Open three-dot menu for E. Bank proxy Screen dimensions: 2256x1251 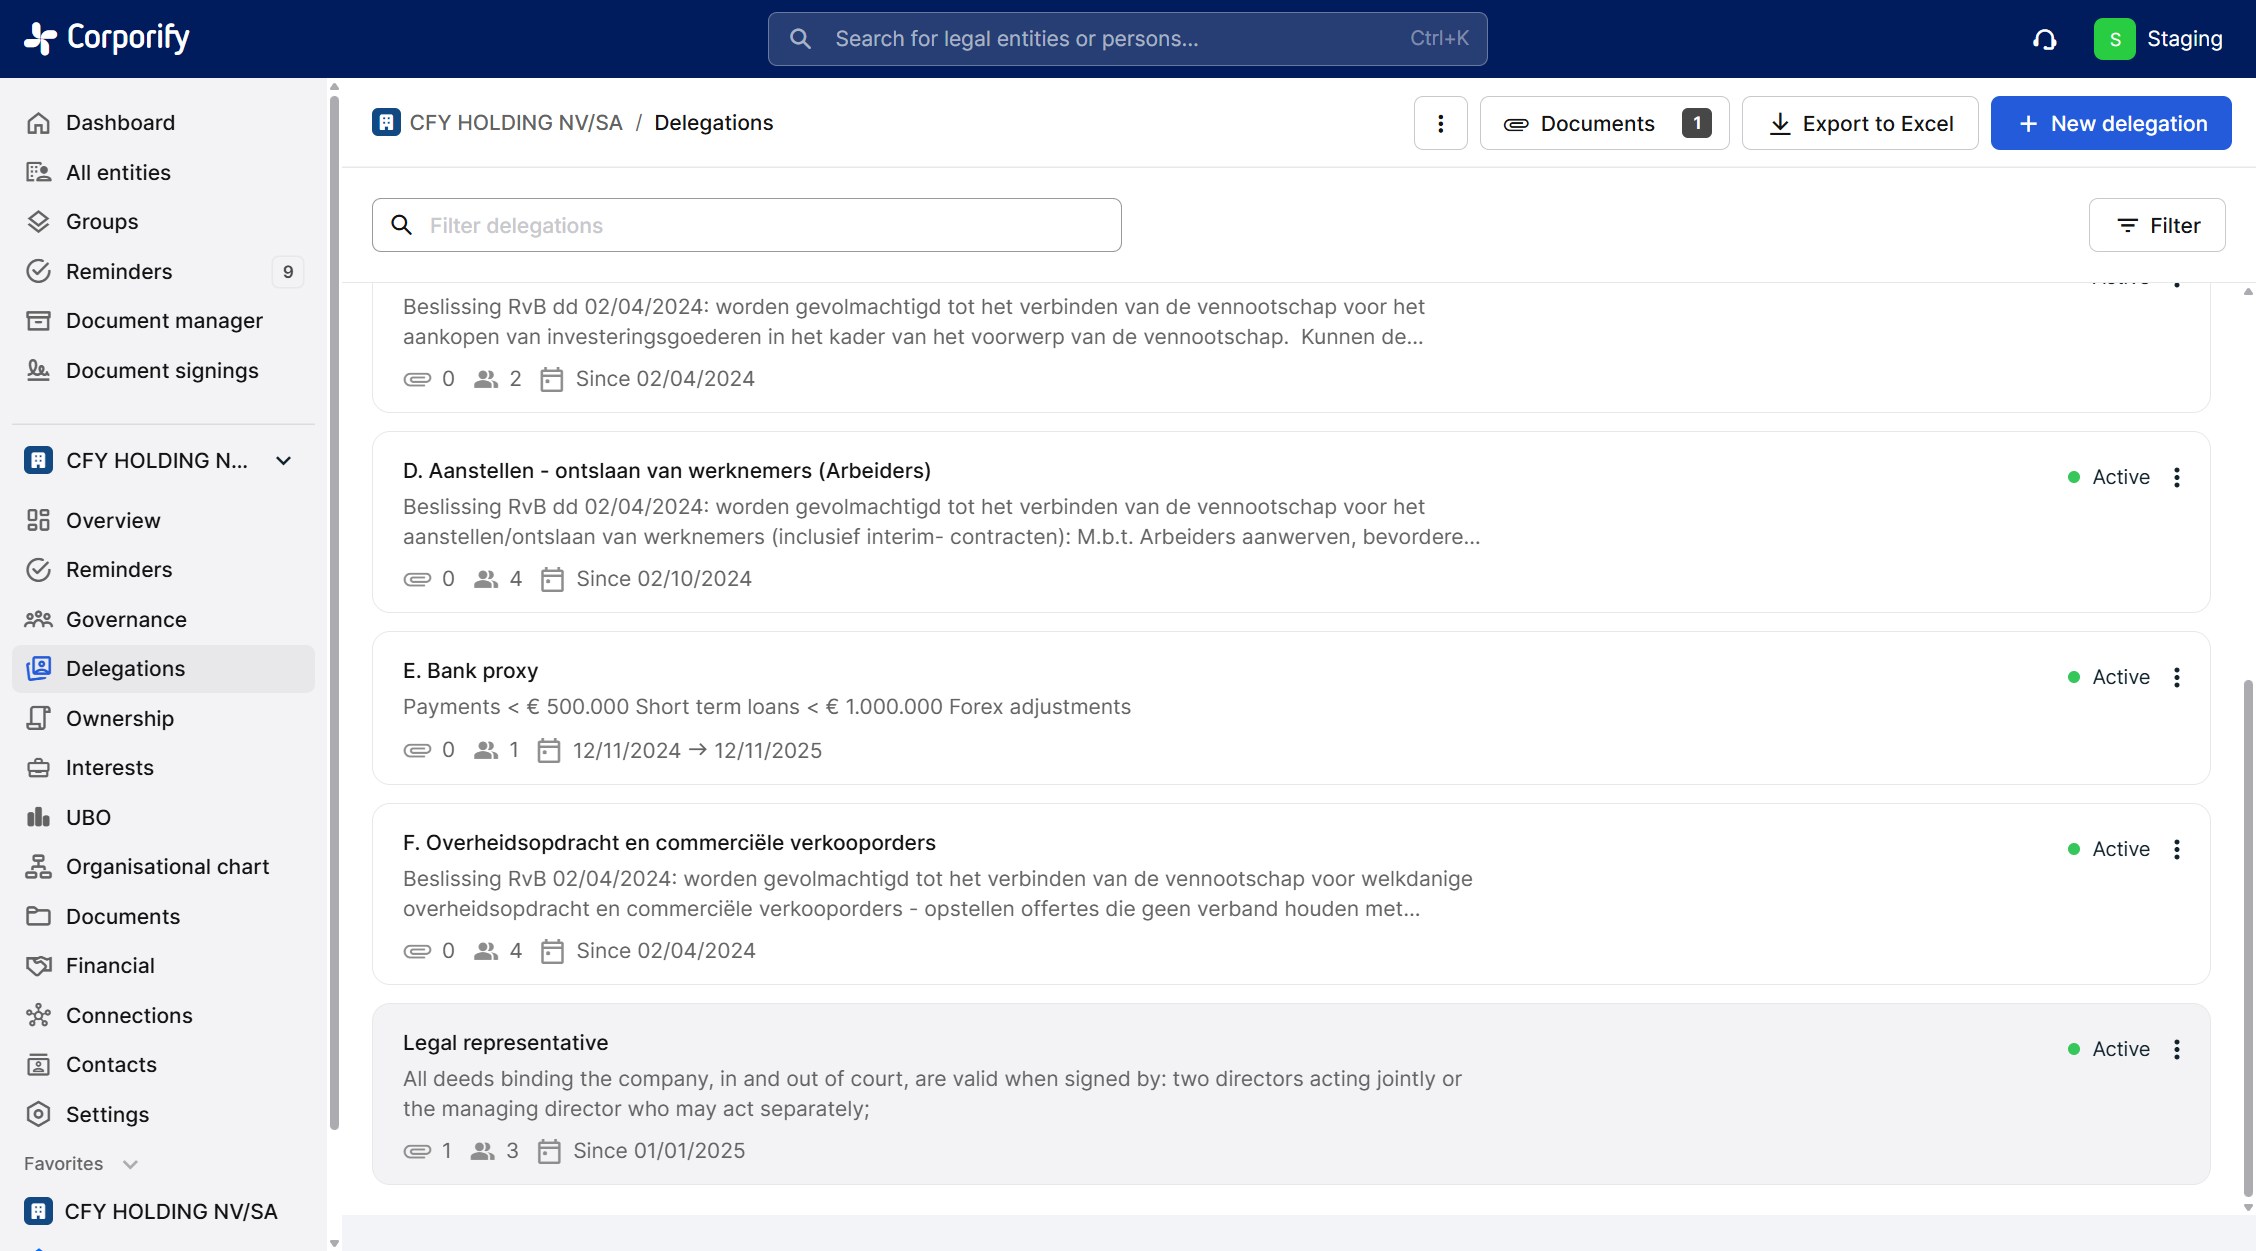(x=2177, y=677)
